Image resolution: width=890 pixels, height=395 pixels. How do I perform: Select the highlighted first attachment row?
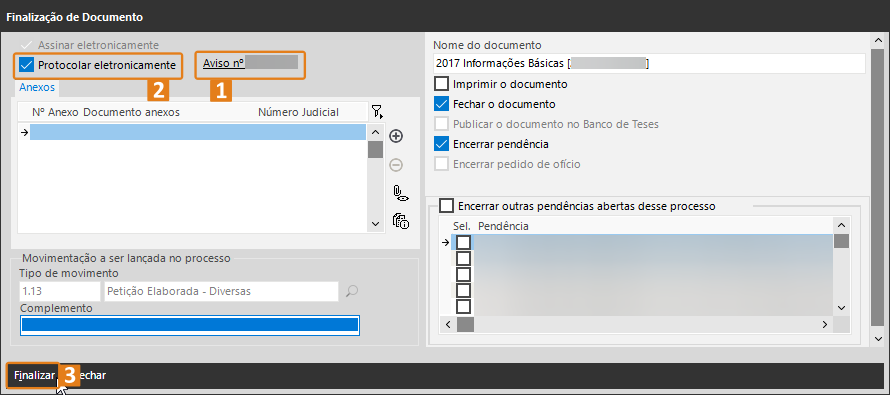(x=198, y=132)
